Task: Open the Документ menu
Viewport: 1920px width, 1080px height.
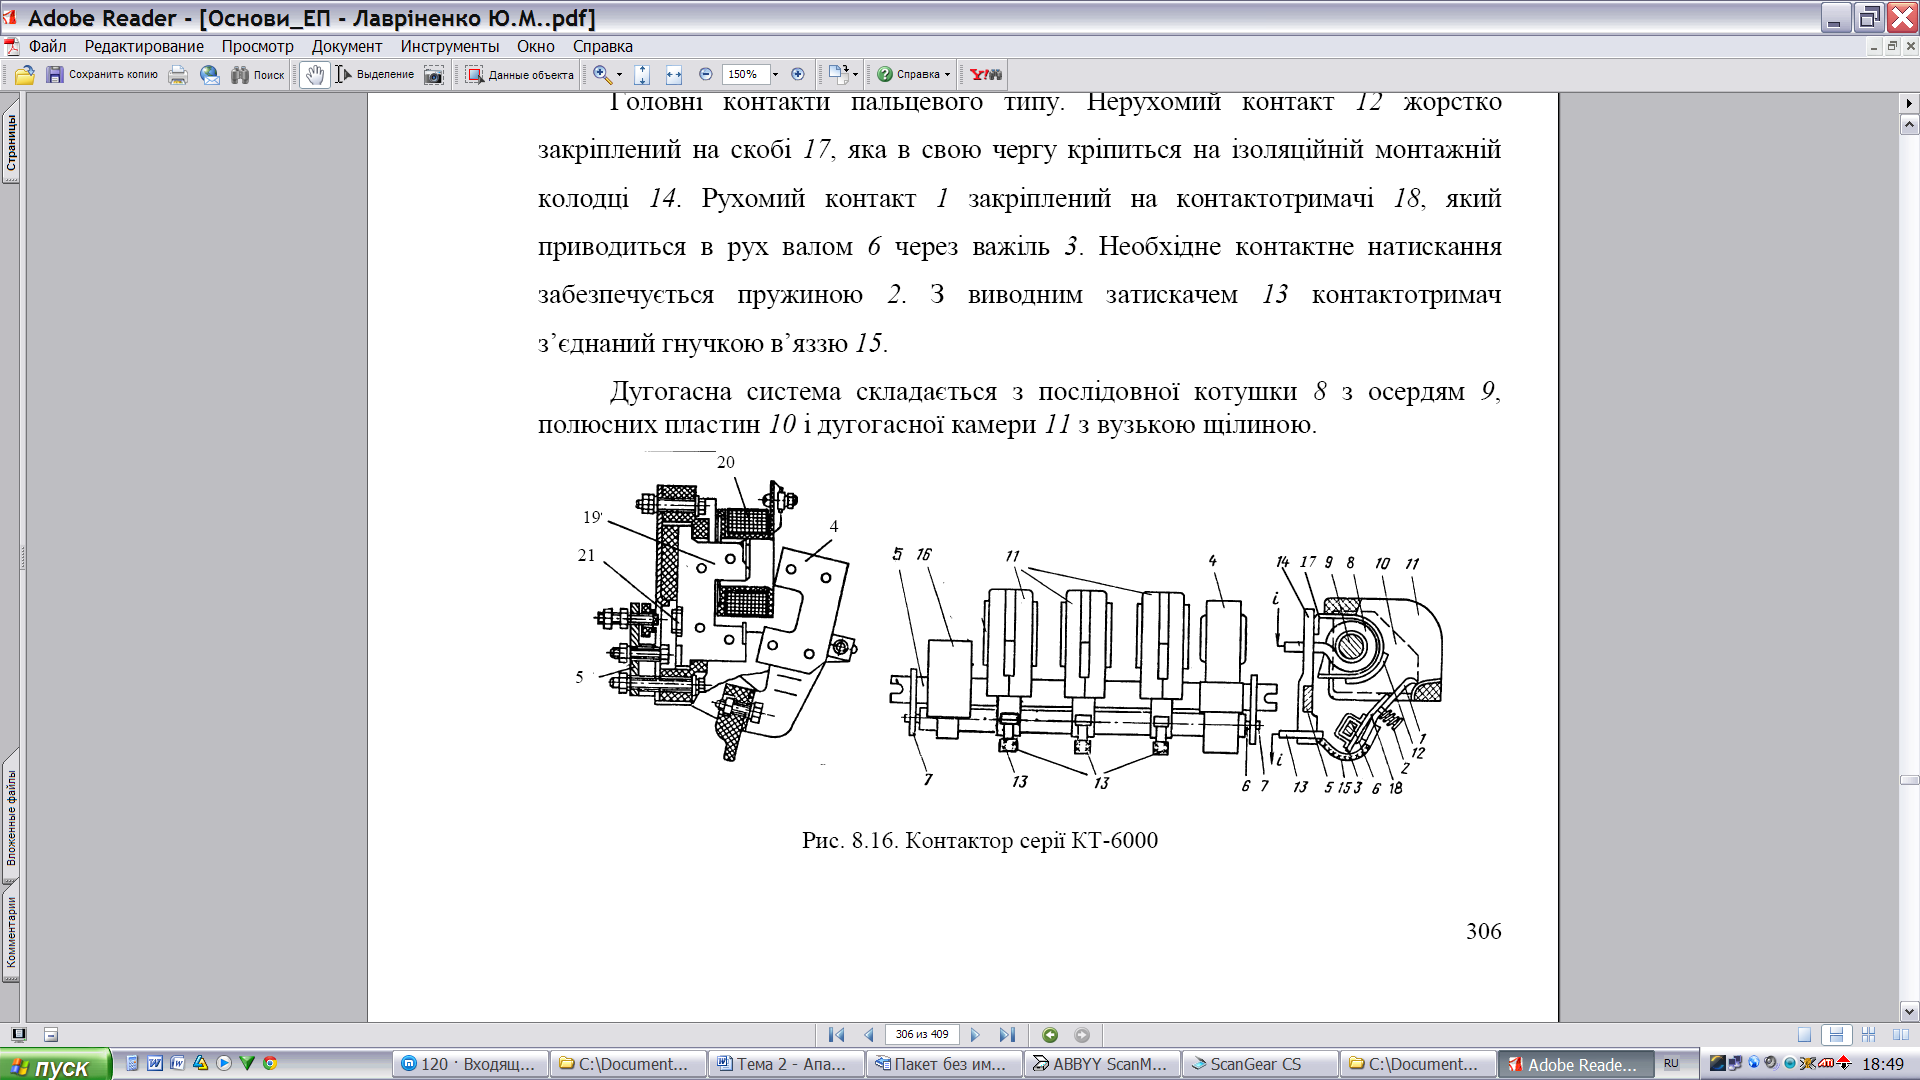Action: coord(347,47)
